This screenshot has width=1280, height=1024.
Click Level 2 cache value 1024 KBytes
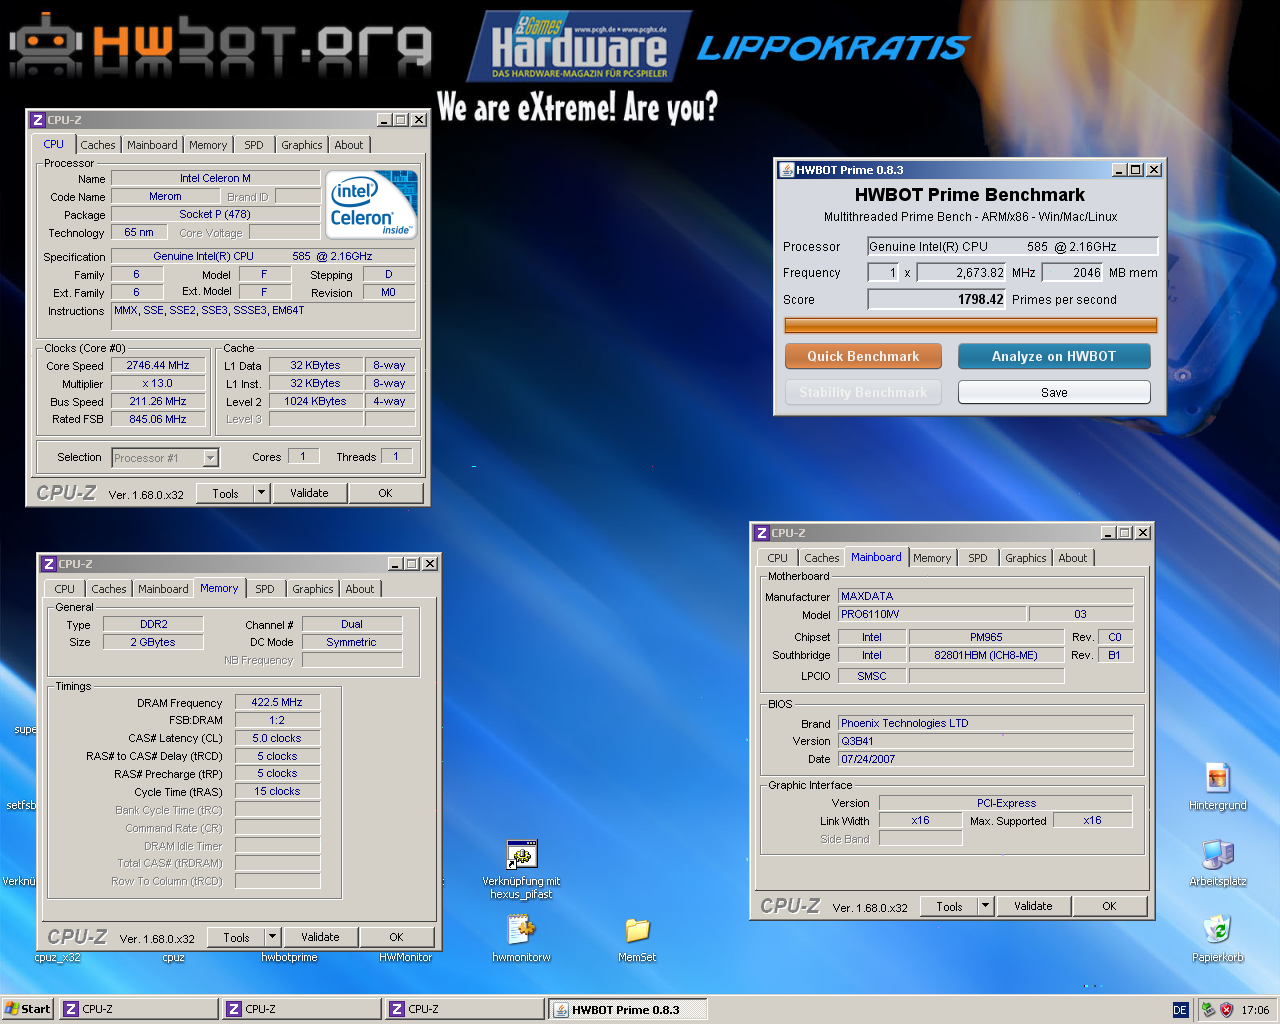315,402
